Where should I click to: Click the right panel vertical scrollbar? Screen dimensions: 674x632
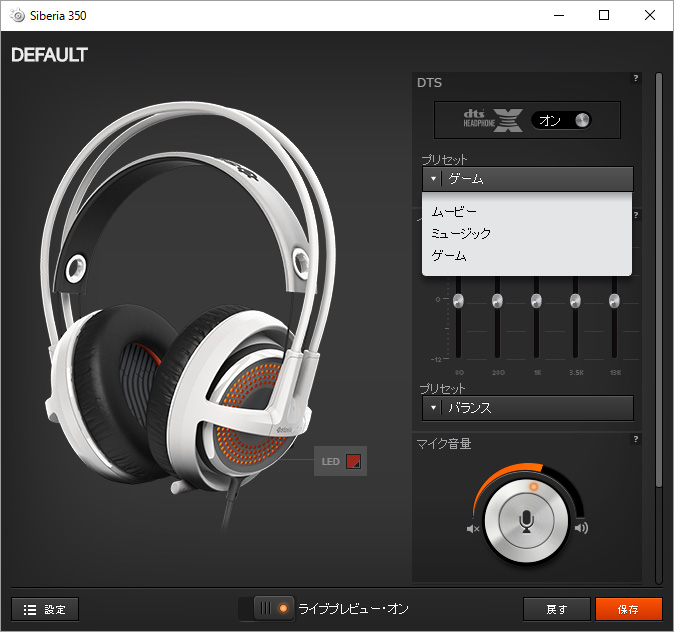click(x=659, y=279)
